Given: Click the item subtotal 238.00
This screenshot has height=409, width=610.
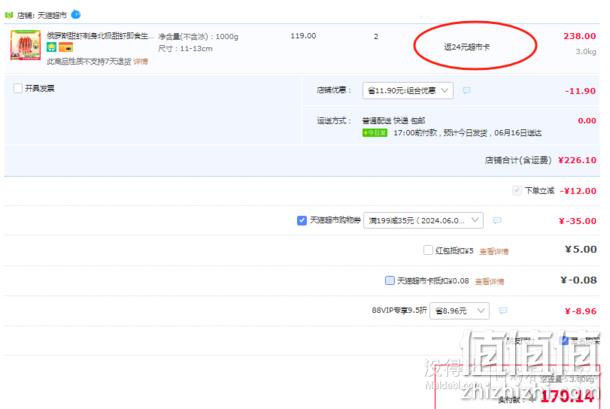Looking at the screenshot, I should tap(579, 36).
